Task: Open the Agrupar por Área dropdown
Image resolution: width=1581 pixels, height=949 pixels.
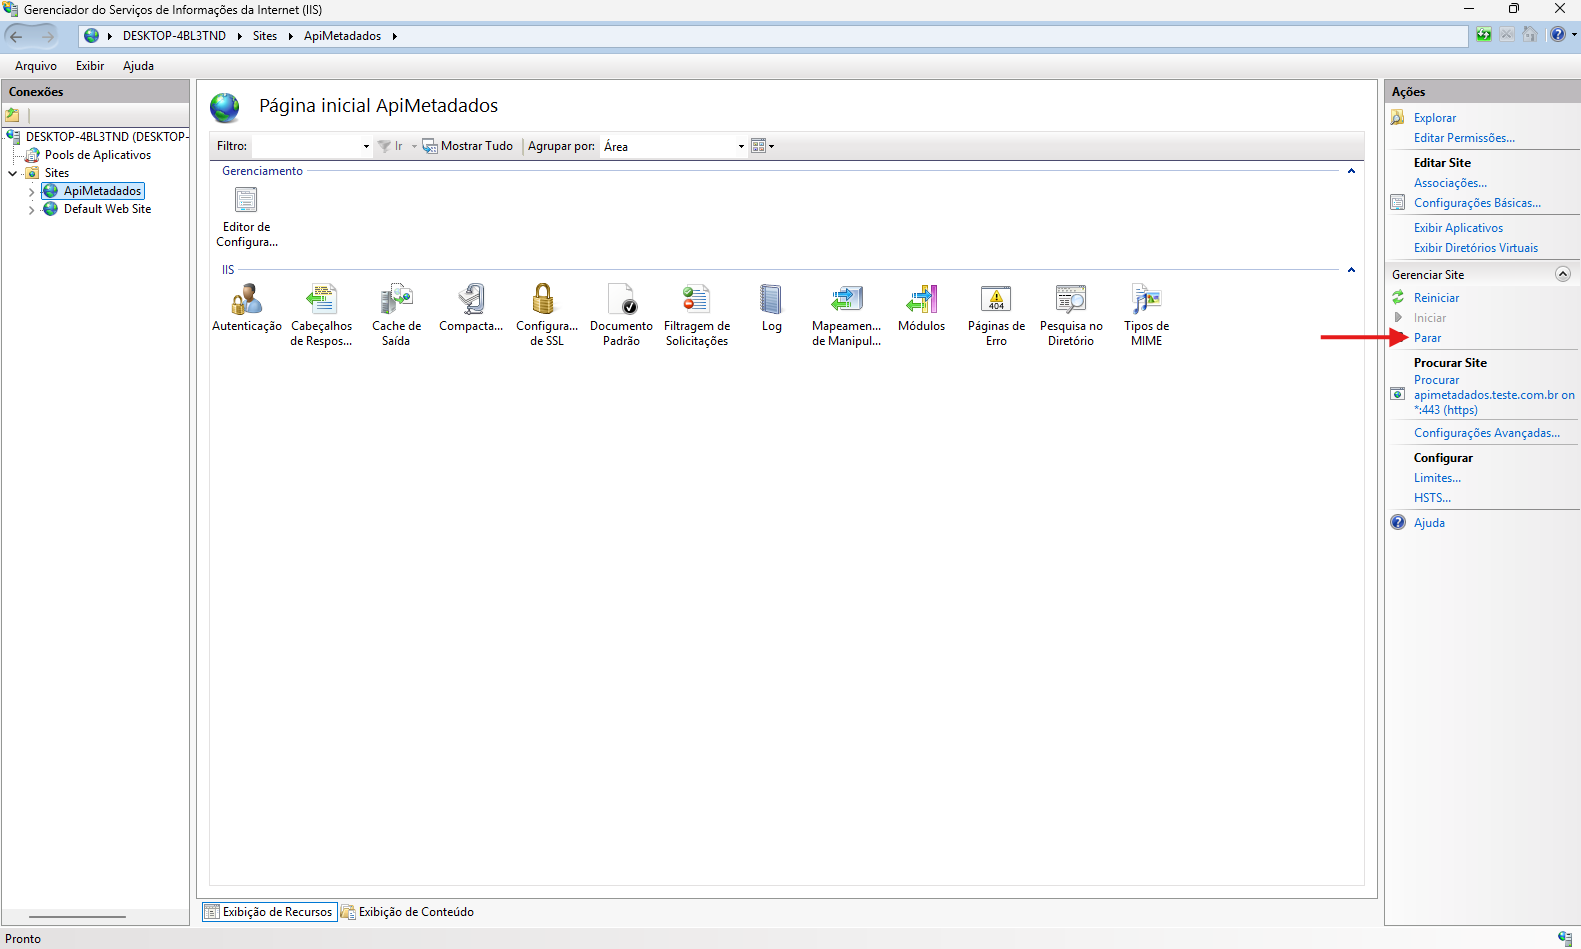Action: (674, 146)
